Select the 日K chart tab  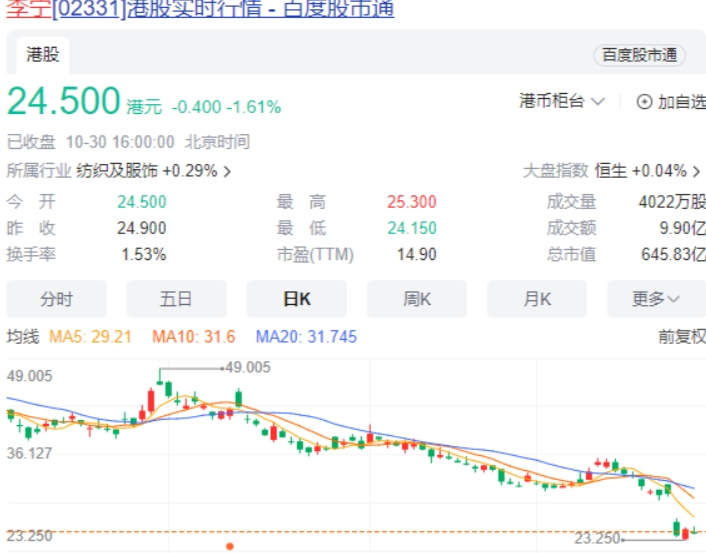tap(297, 299)
